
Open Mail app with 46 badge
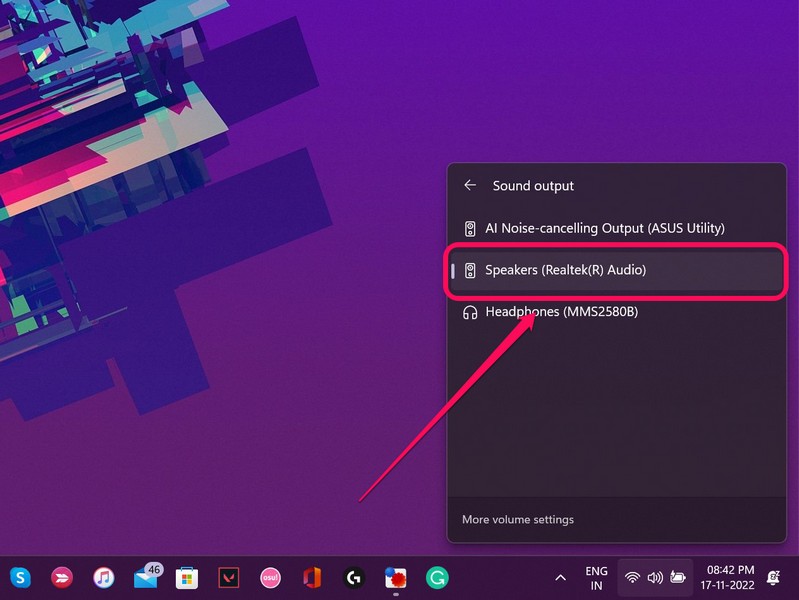pos(146,577)
